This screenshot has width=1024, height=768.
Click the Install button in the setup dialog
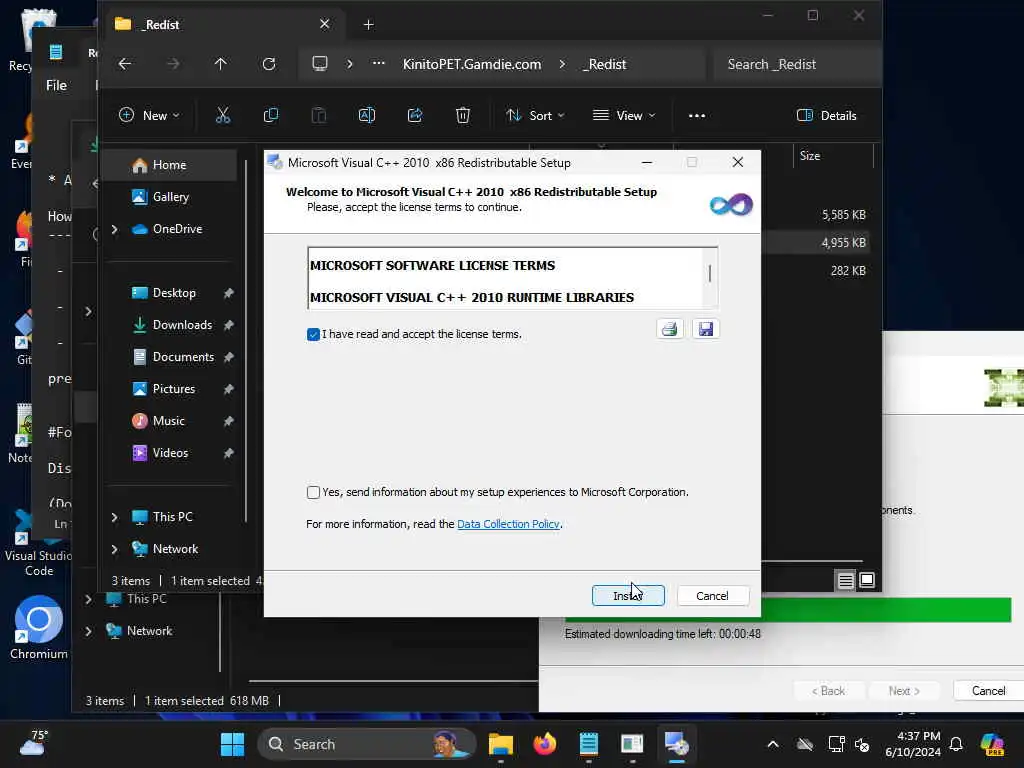(628, 596)
